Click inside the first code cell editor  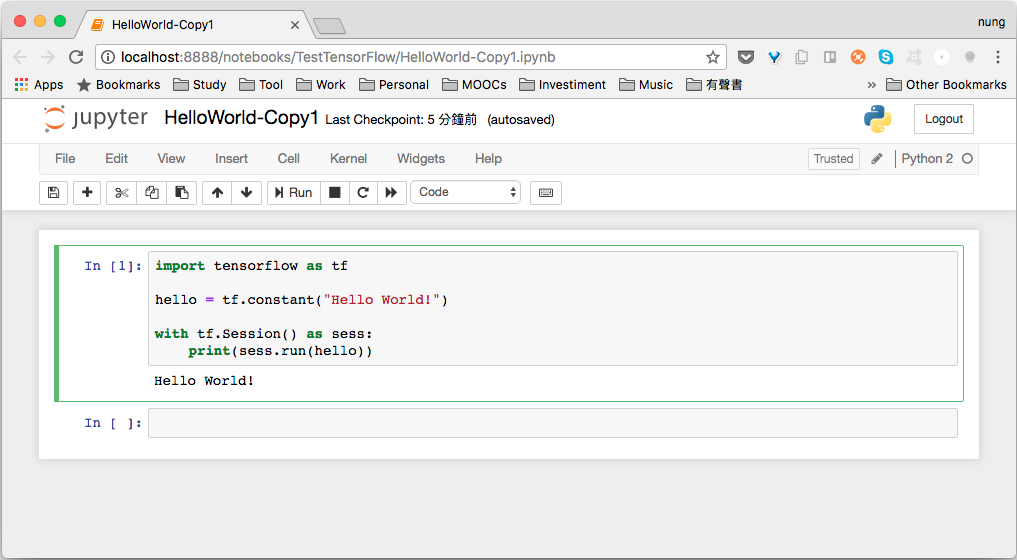[x=553, y=308]
